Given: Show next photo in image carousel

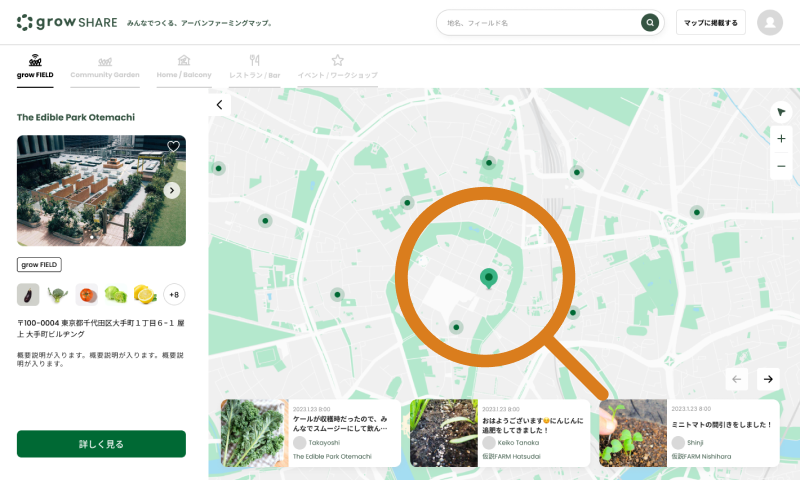Looking at the screenshot, I should click(172, 190).
